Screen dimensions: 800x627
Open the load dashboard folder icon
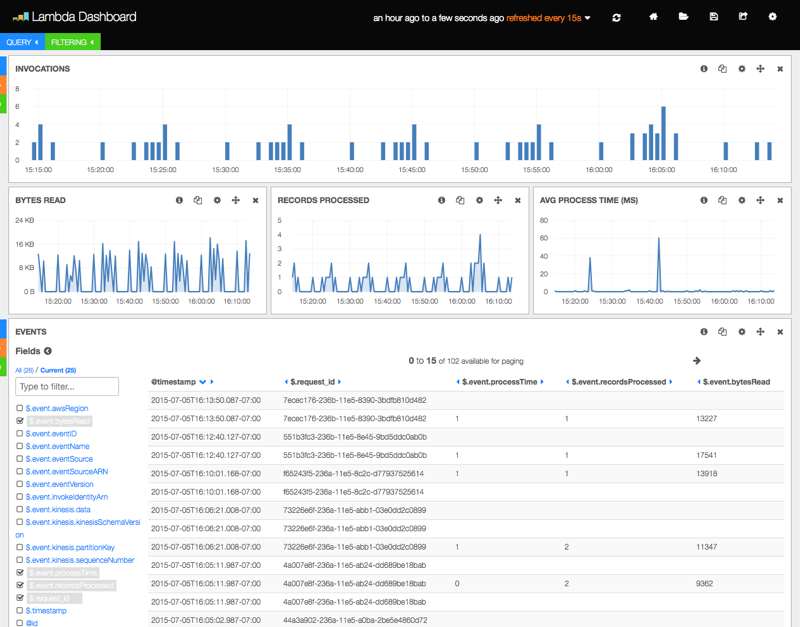coord(684,17)
